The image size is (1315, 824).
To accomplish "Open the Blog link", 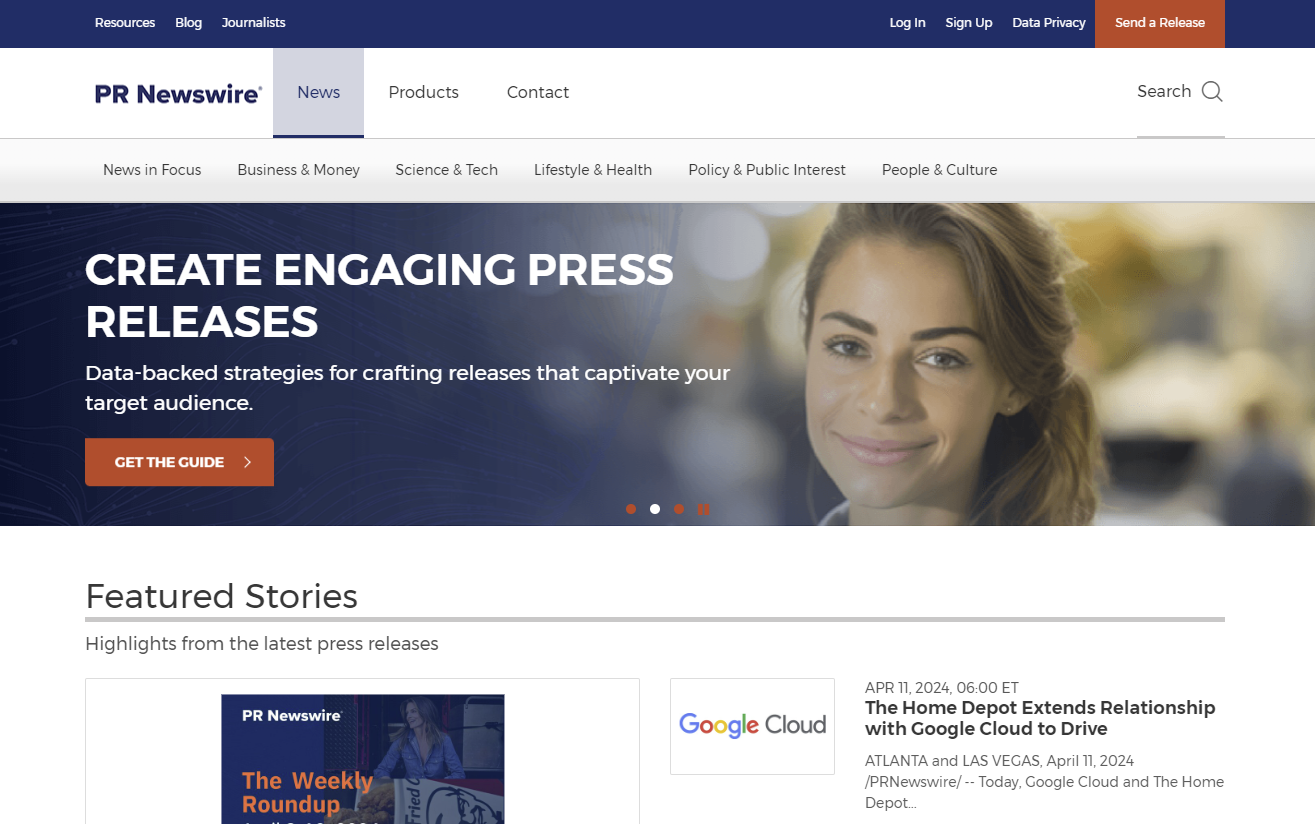I will click(188, 23).
